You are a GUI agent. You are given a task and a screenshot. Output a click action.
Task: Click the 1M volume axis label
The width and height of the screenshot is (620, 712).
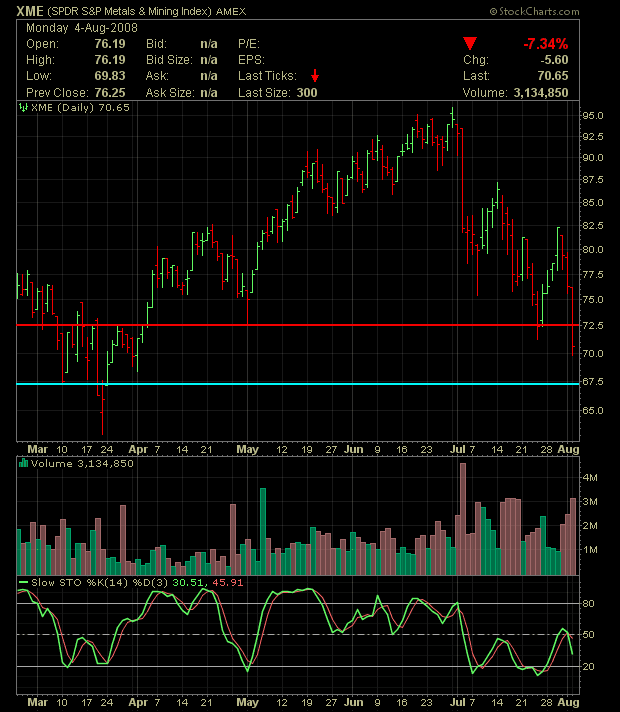590,550
